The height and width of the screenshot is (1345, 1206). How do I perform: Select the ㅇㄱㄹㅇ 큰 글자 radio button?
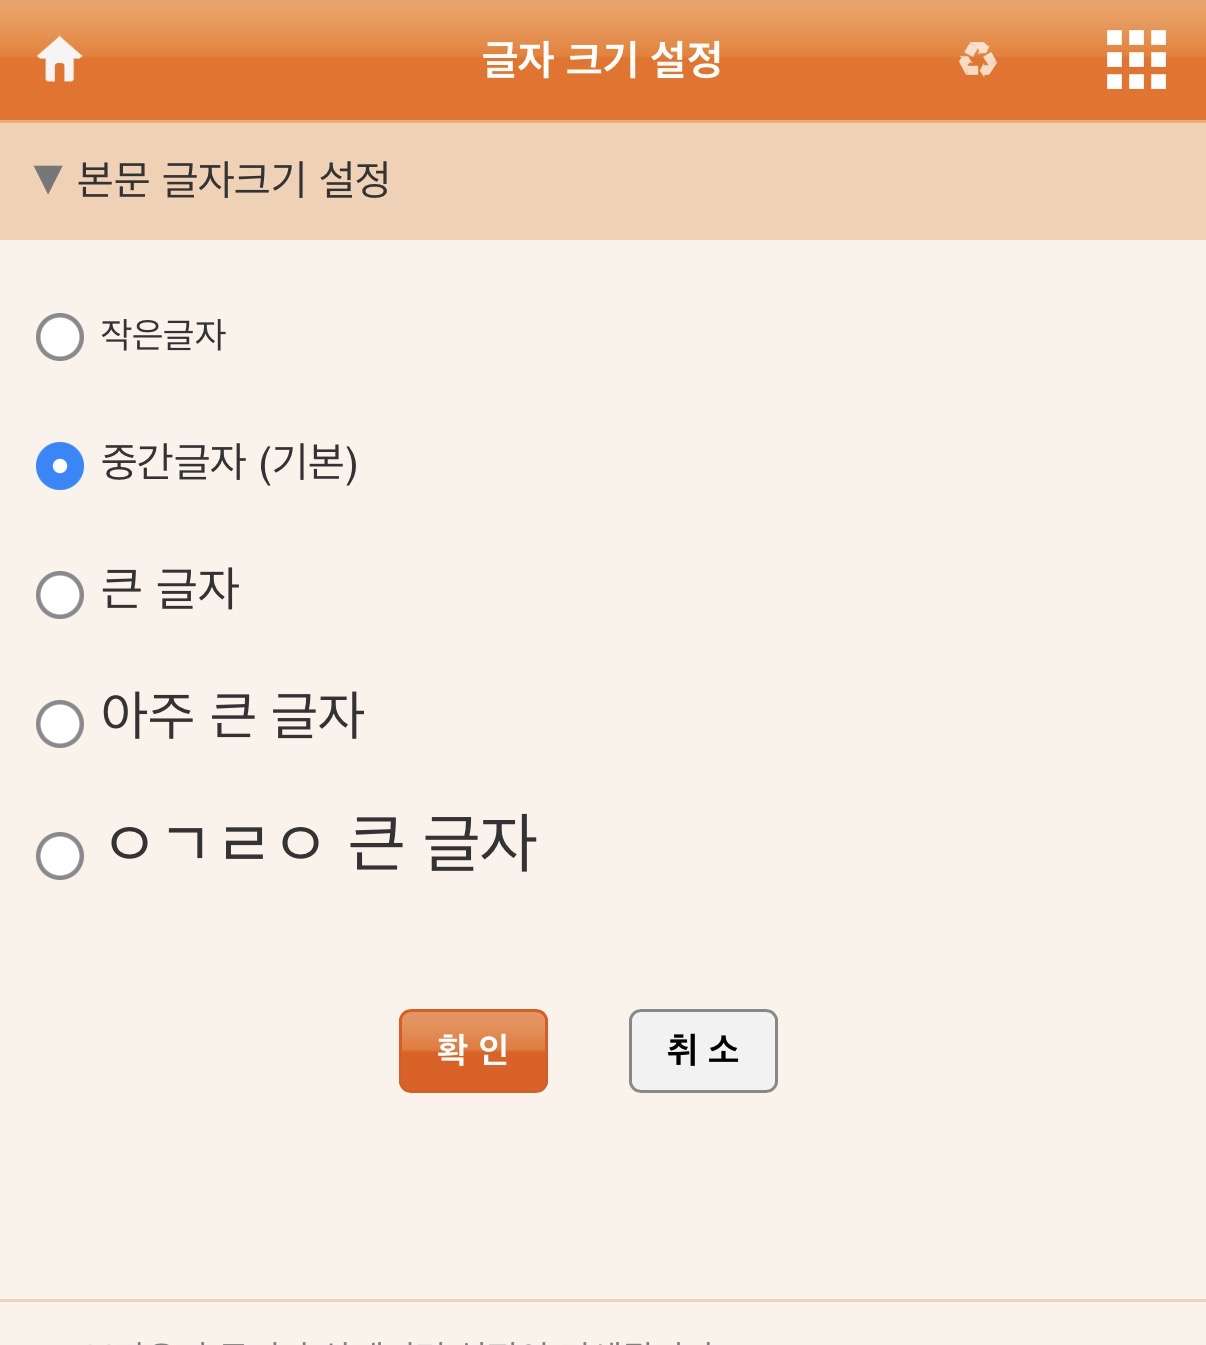tap(60, 856)
